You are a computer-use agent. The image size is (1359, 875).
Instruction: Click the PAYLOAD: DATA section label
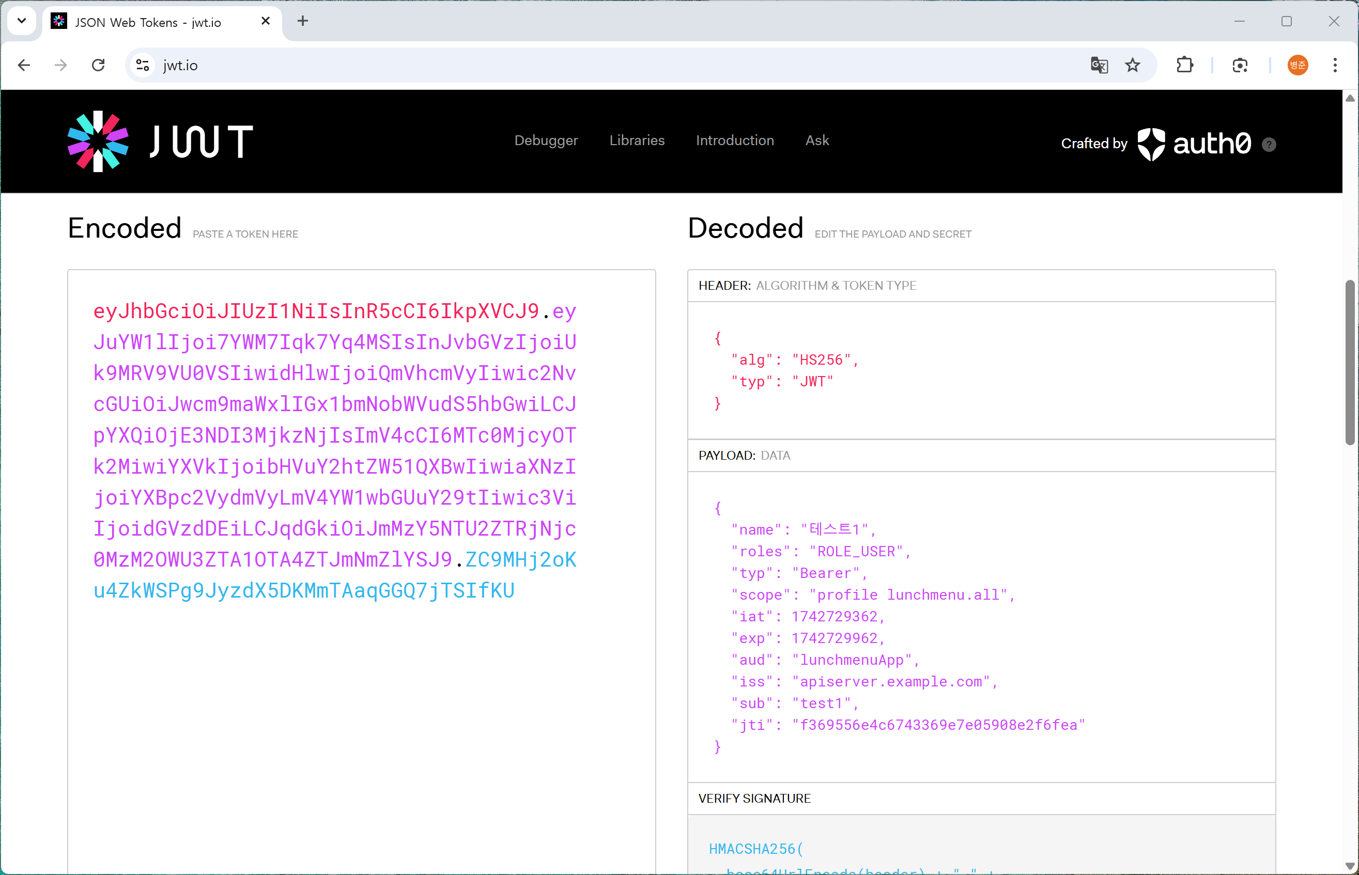(x=744, y=456)
